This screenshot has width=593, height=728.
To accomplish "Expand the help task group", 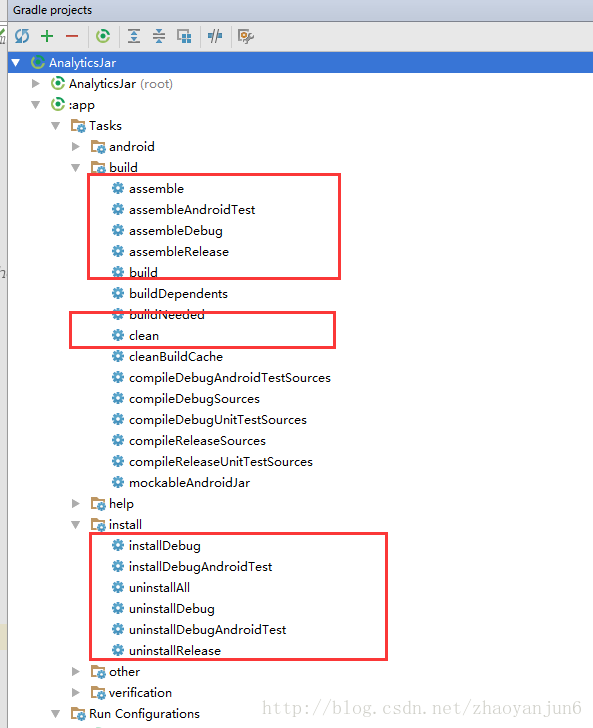I will pos(76,503).
